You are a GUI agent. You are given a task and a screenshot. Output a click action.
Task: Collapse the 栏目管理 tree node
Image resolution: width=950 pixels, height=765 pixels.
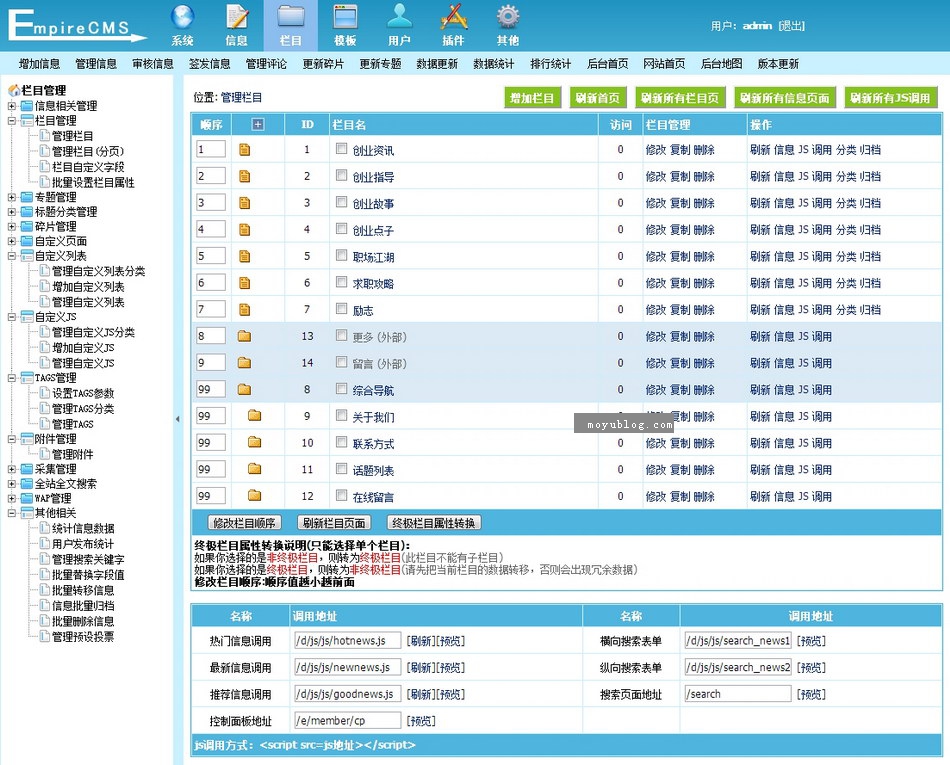[12, 121]
